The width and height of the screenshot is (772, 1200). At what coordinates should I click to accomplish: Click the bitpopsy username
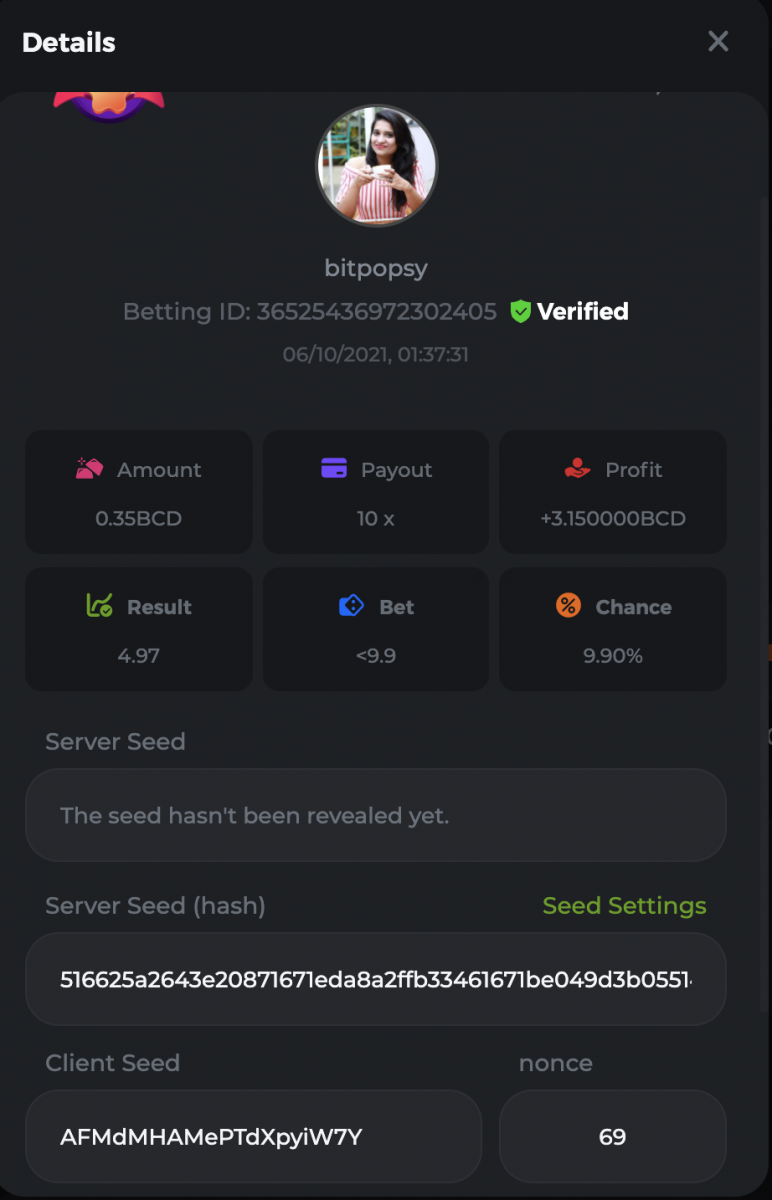coord(376,268)
